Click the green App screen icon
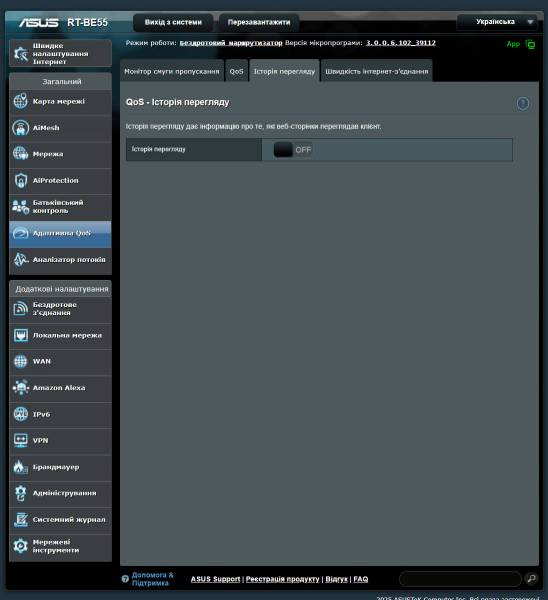The height and width of the screenshot is (600, 548). click(530, 44)
